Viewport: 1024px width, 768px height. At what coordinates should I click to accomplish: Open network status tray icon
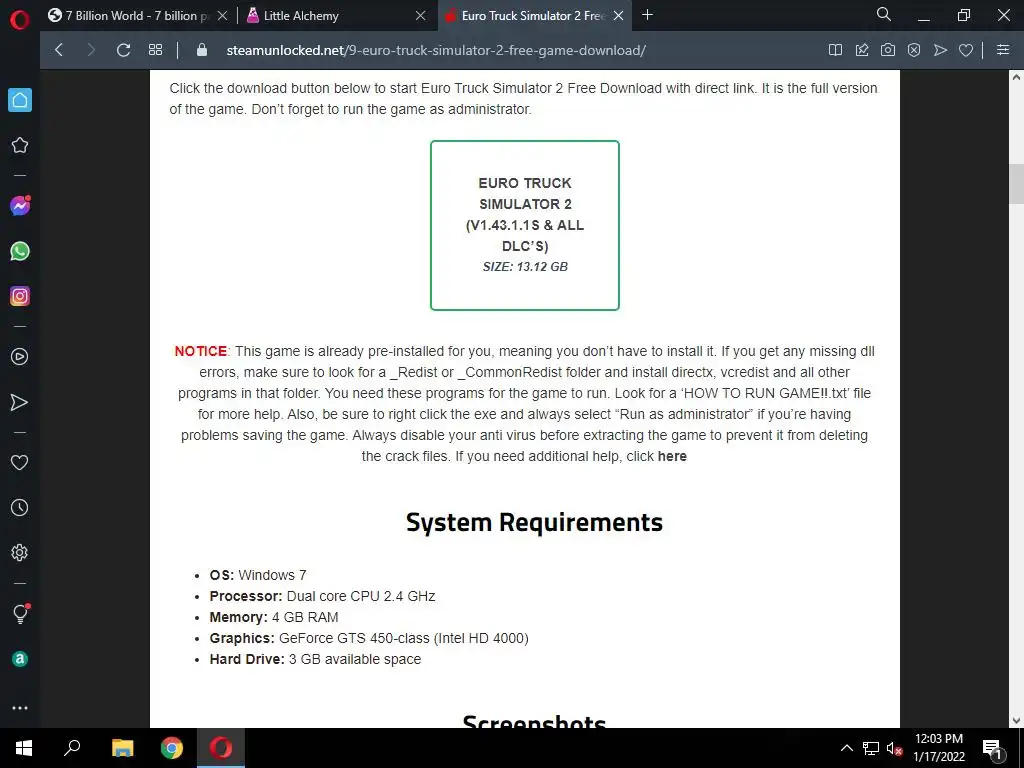tap(871, 748)
